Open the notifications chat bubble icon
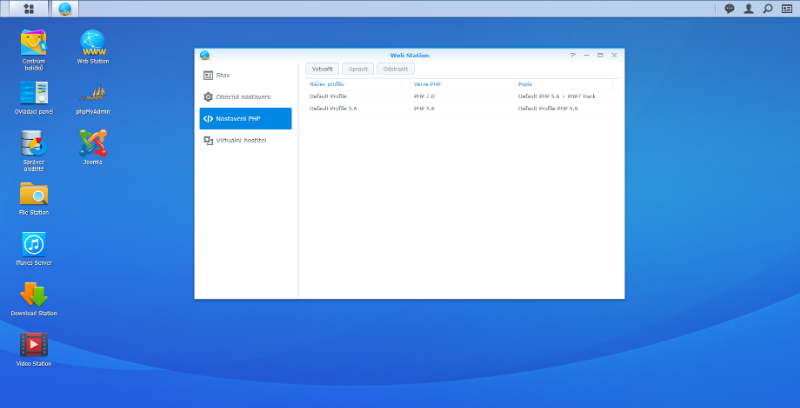Image resolution: width=800 pixels, height=408 pixels. tap(730, 9)
